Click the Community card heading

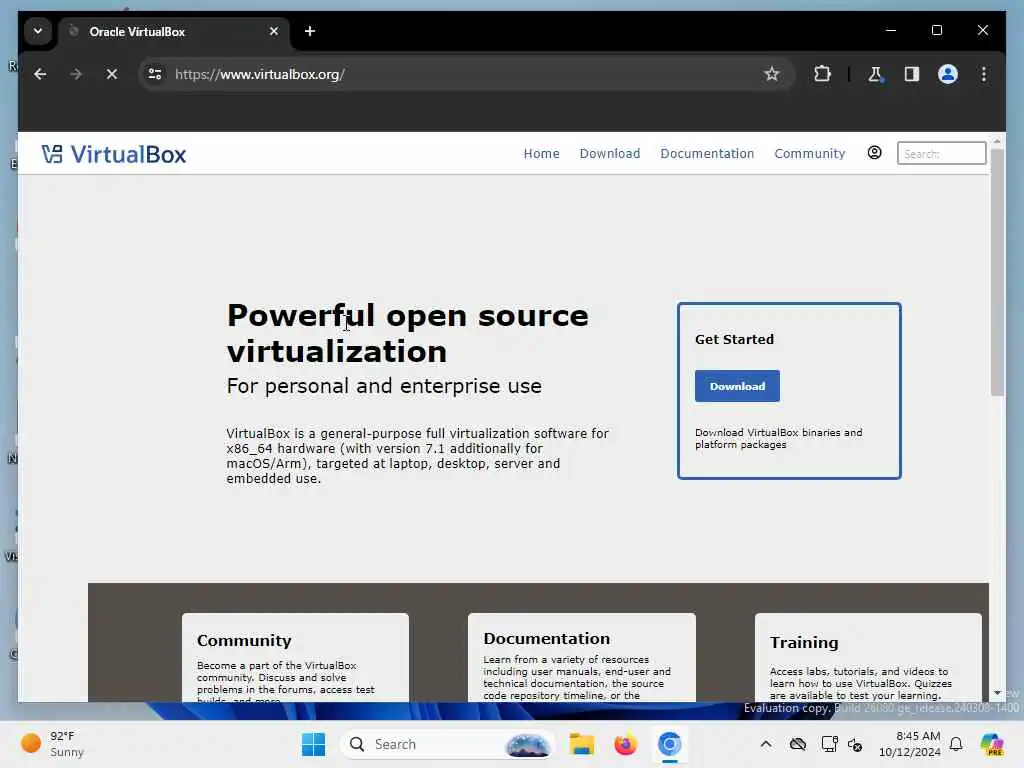point(244,641)
